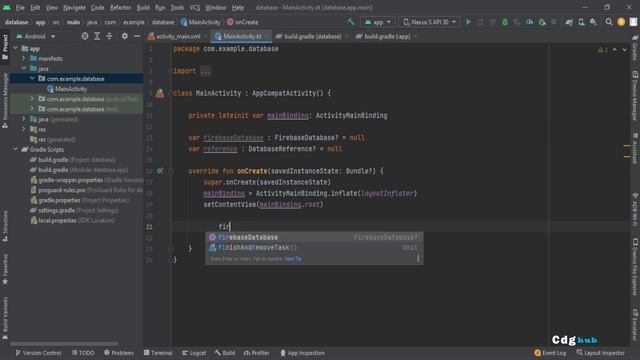Collapse the Gradle Scripts node
The width and height of the screenshot is (640, 360).
click(16, 149)
